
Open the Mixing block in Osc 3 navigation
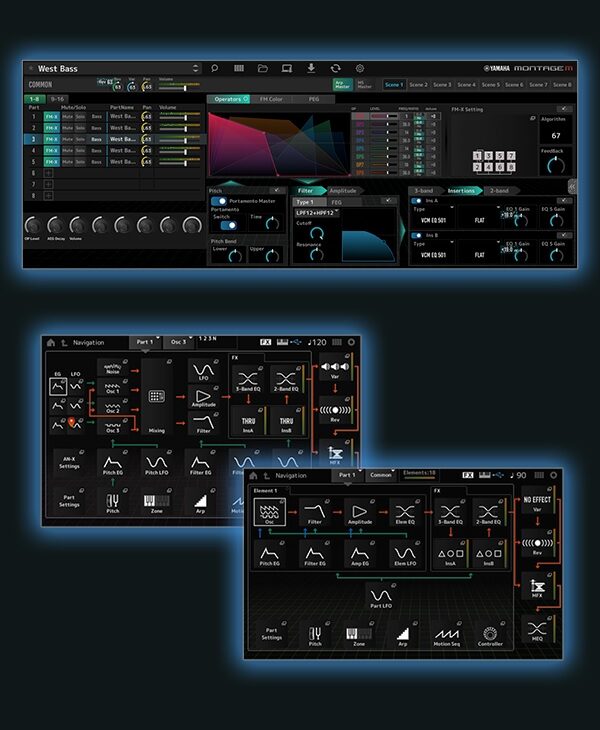(x=156, y=397)
